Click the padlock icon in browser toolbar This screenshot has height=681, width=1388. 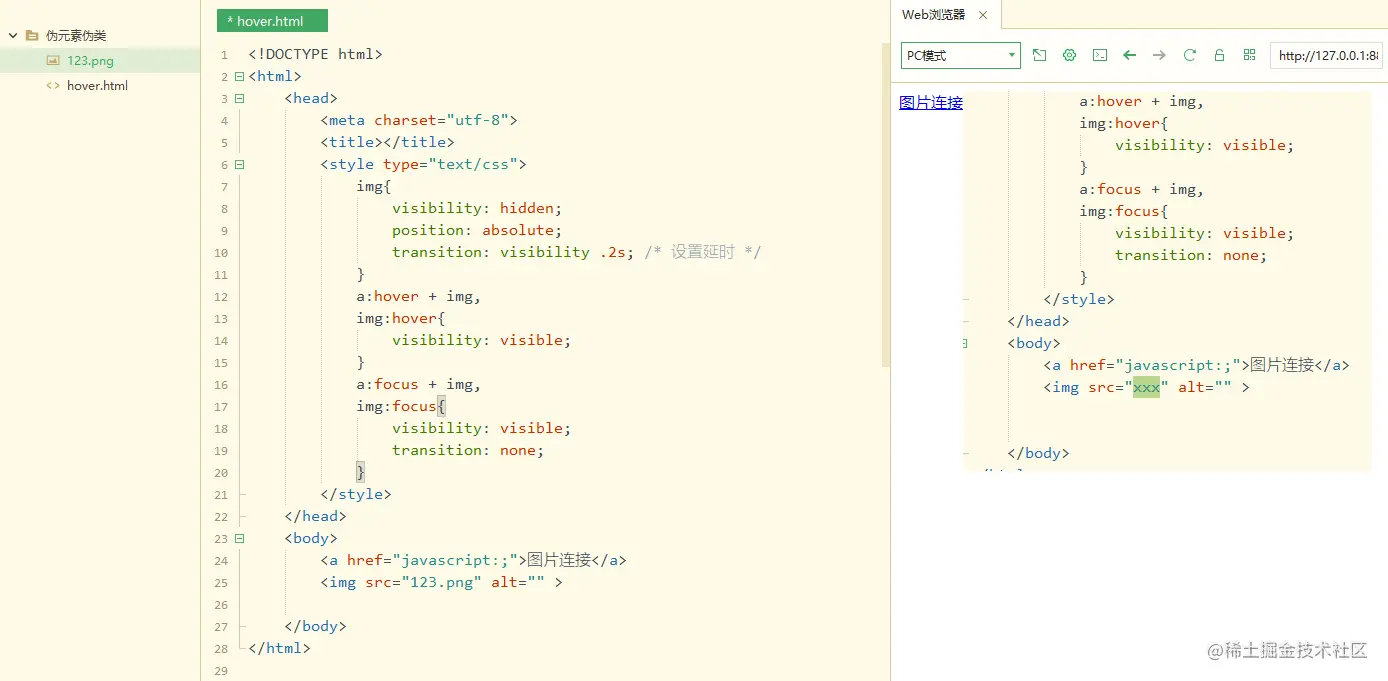point(1219,55)
